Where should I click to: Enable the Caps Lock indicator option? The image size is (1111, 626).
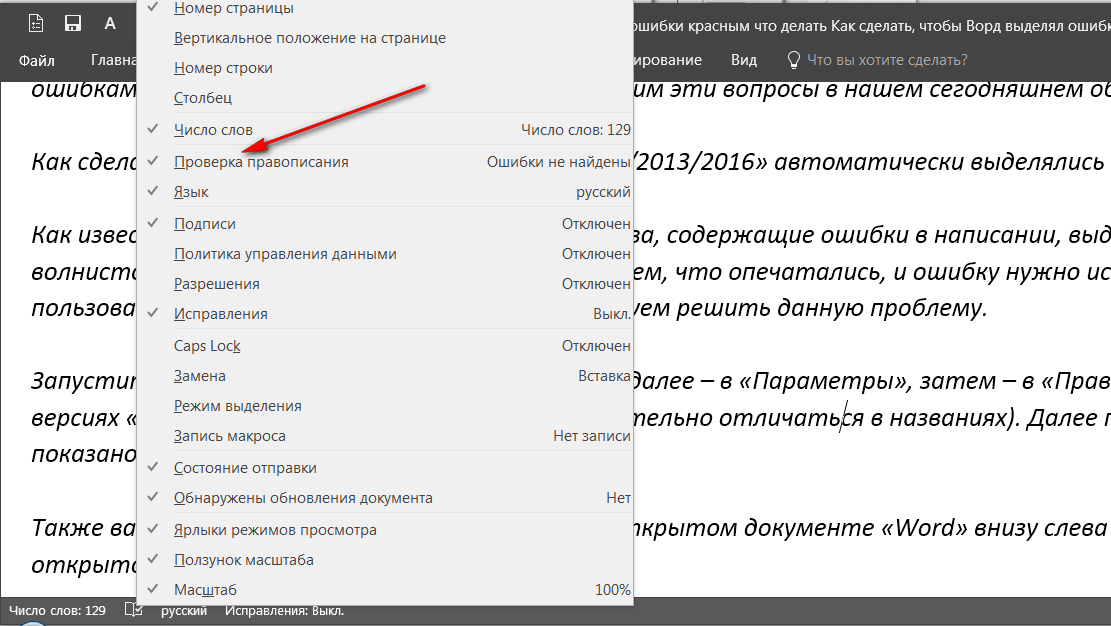coord(207,346)
